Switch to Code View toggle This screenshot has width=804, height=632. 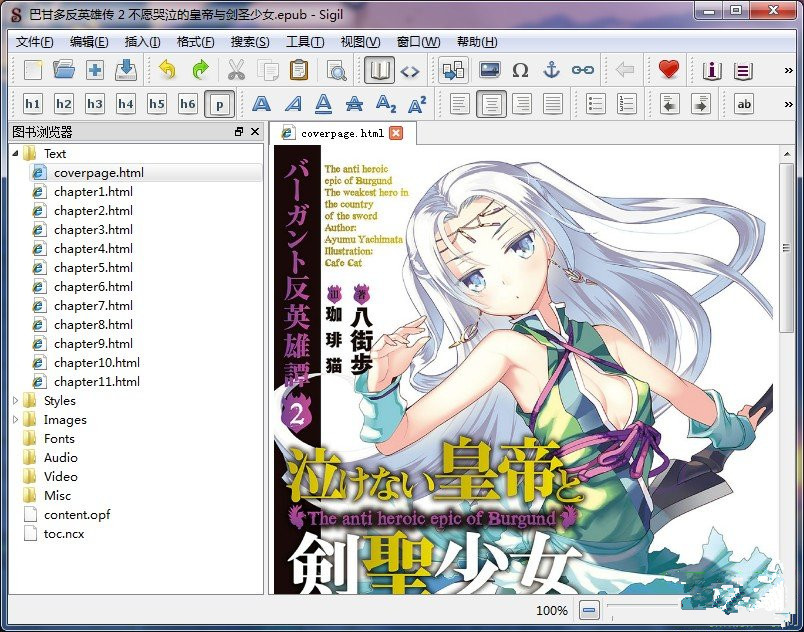(410, 70)
